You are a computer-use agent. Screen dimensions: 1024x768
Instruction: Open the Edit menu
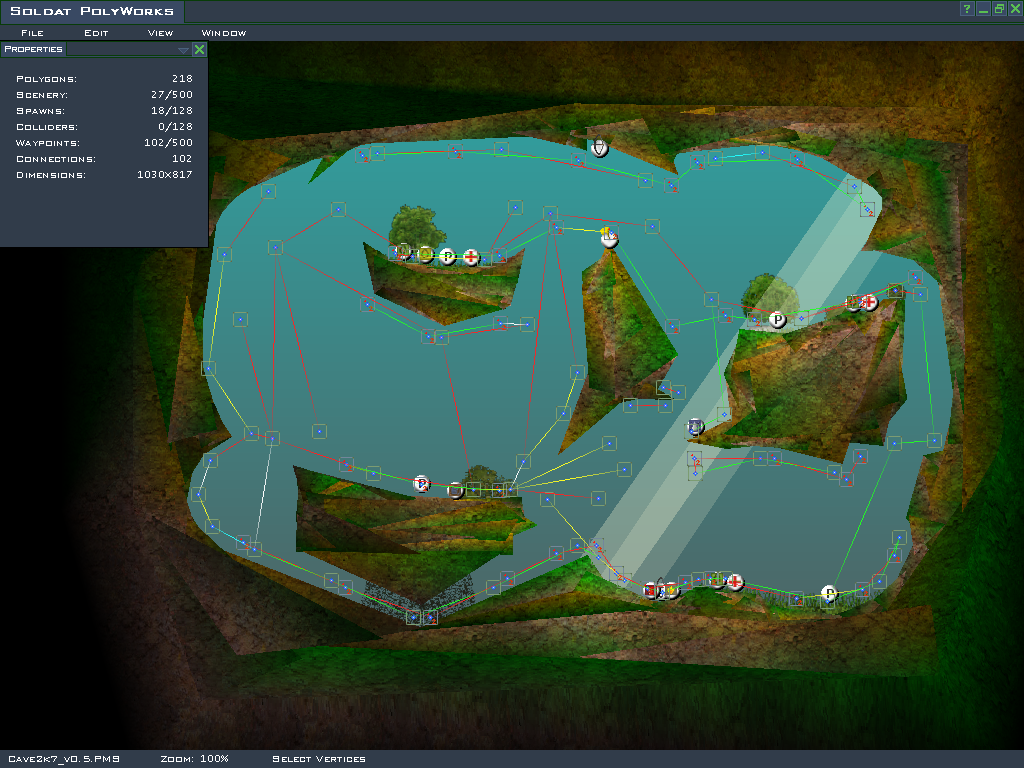(x=96, y=33)
